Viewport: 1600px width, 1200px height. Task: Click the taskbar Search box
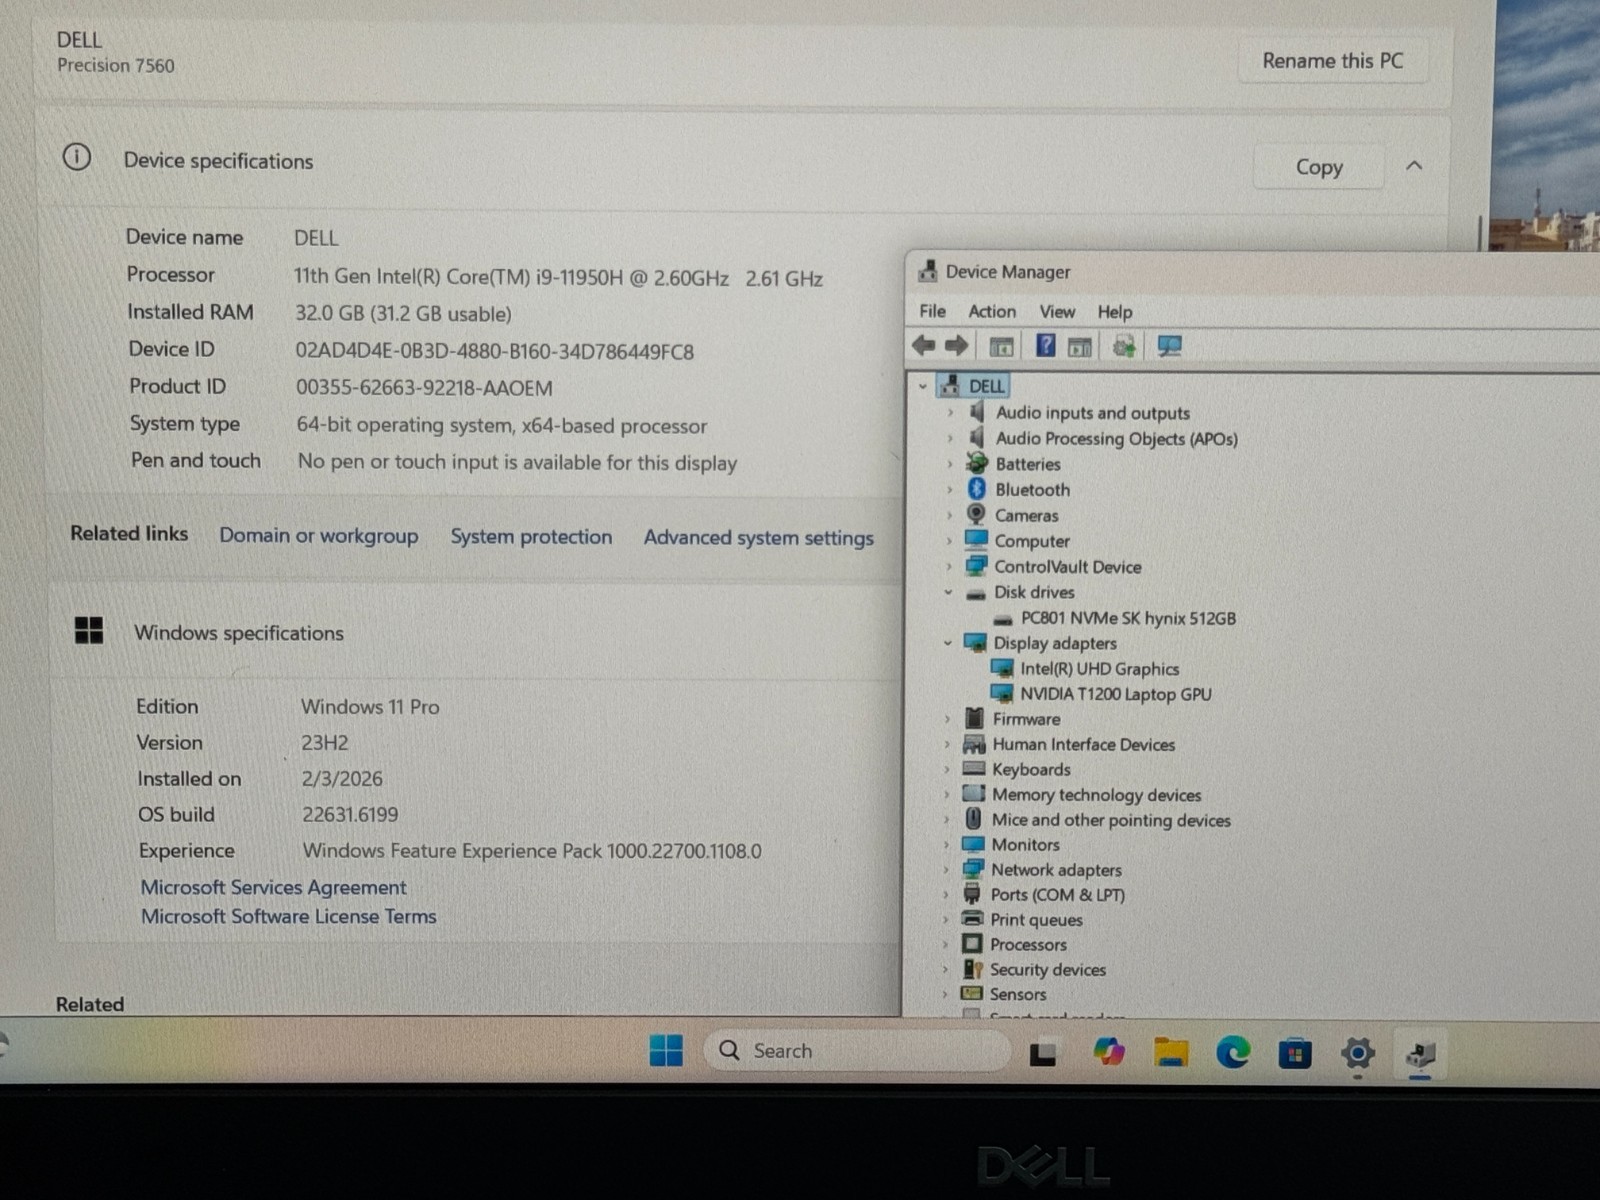coord(857,1051)
